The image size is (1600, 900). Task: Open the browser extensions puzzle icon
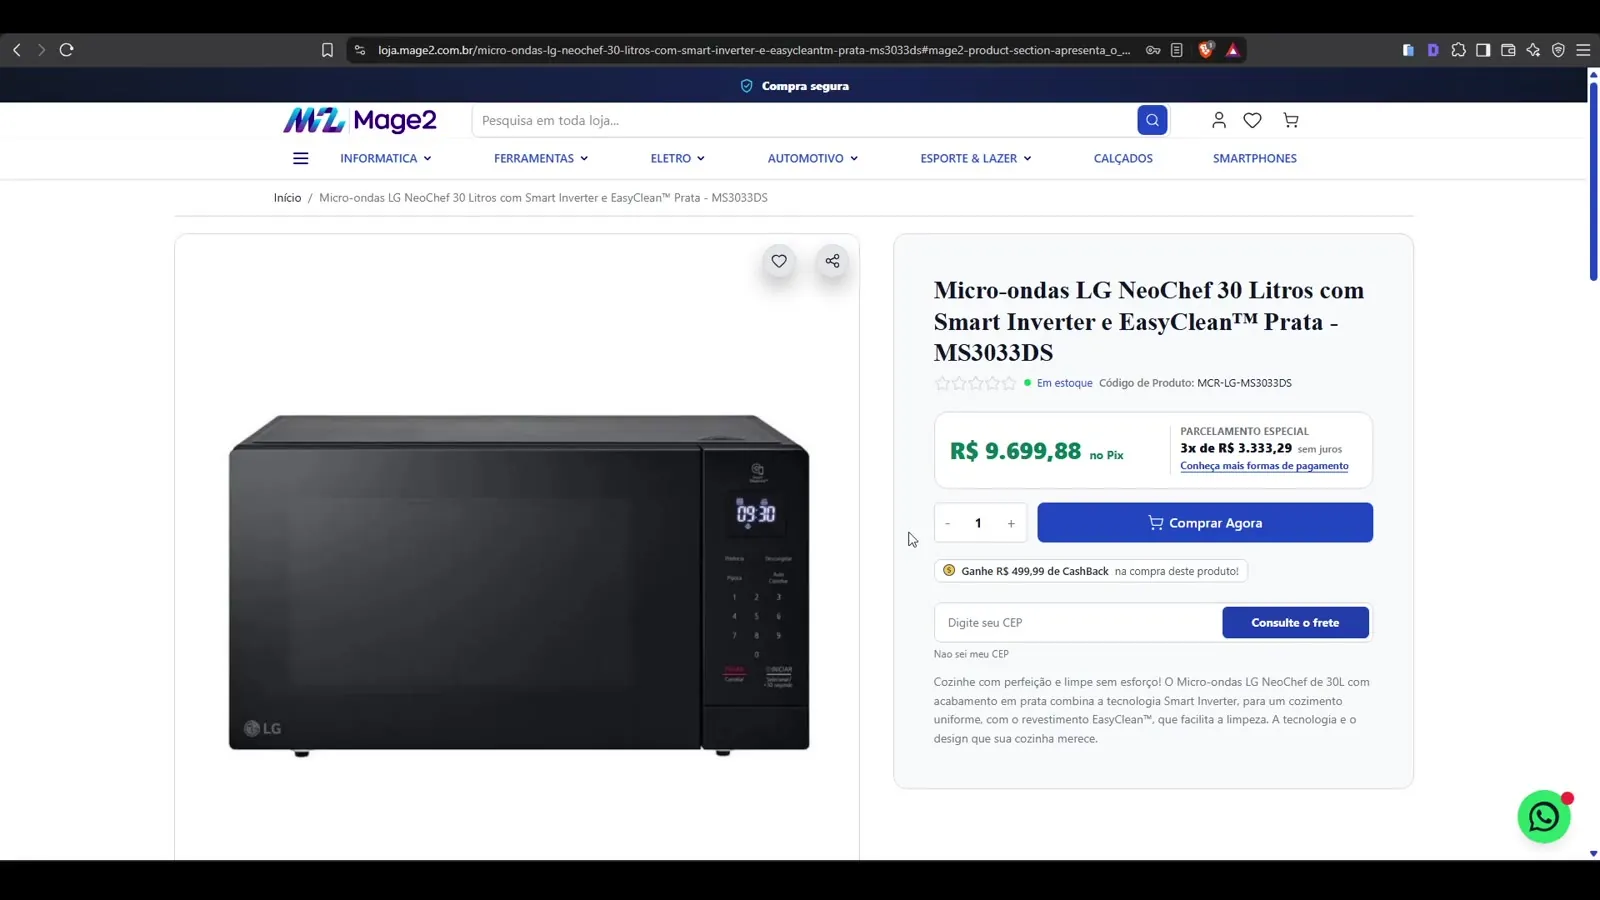(x=1458, y=50)
